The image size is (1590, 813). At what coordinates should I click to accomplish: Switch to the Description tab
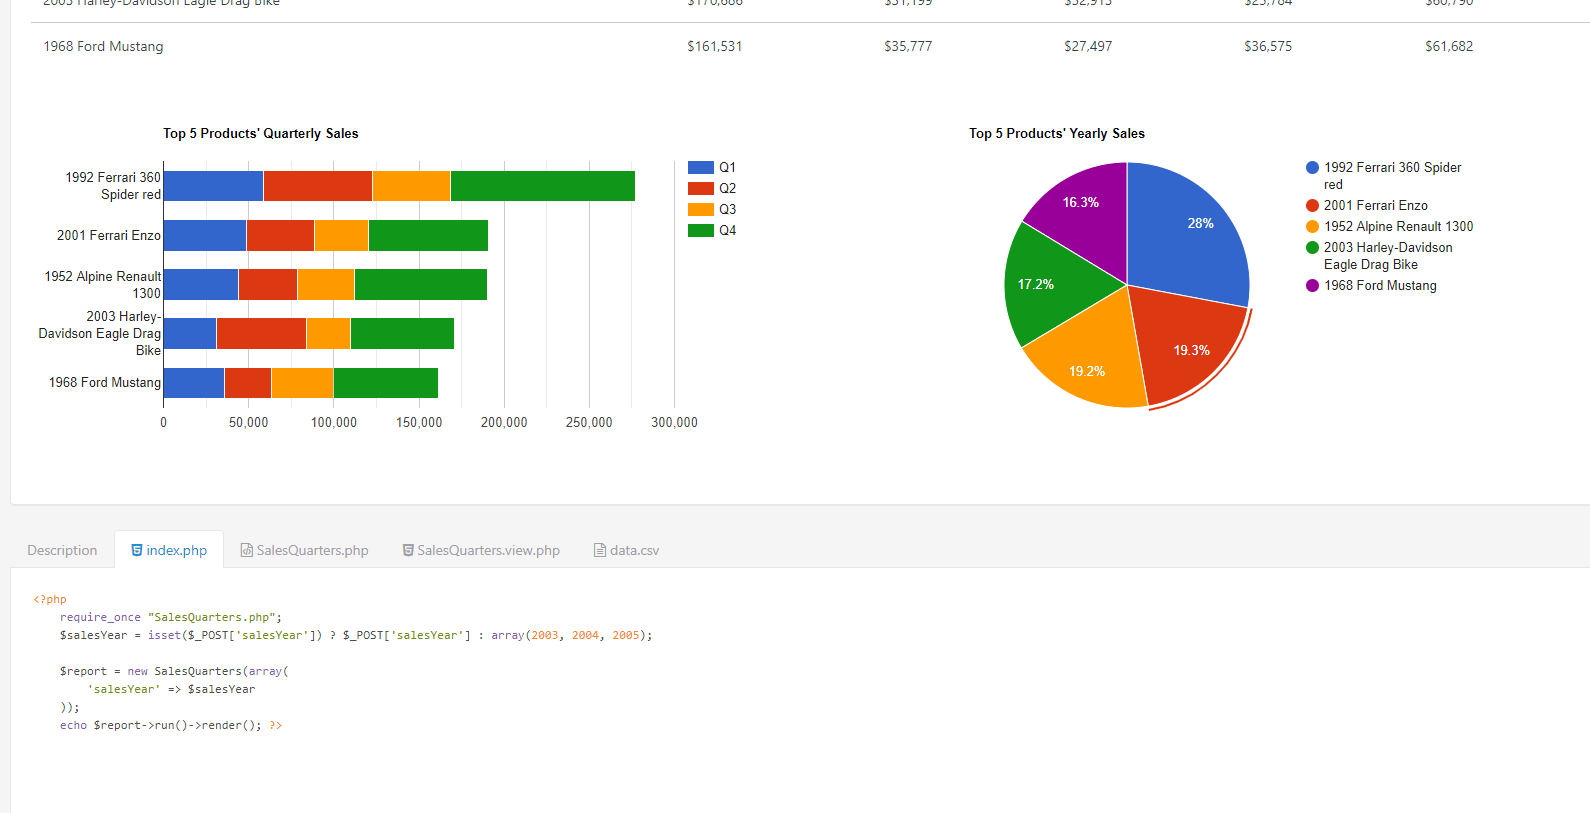[62, 550]
